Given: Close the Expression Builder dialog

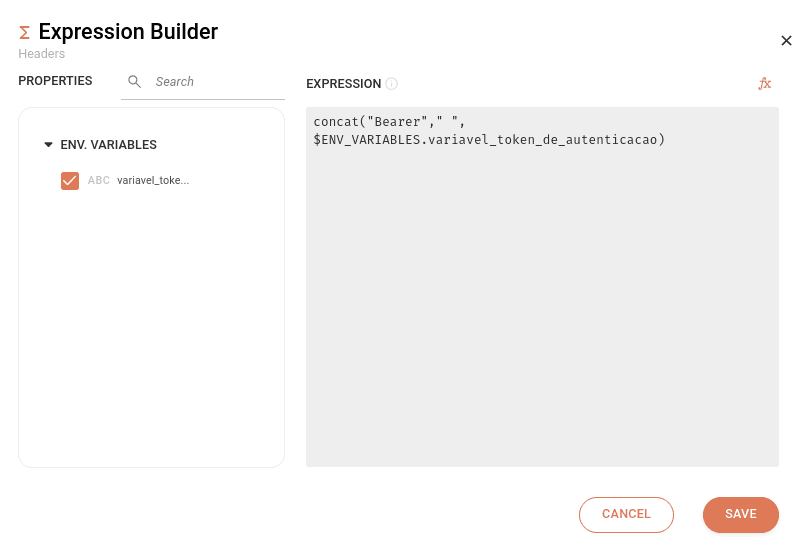Looking at the screenshot, I should pyautogui.click(x=786, y=41).
